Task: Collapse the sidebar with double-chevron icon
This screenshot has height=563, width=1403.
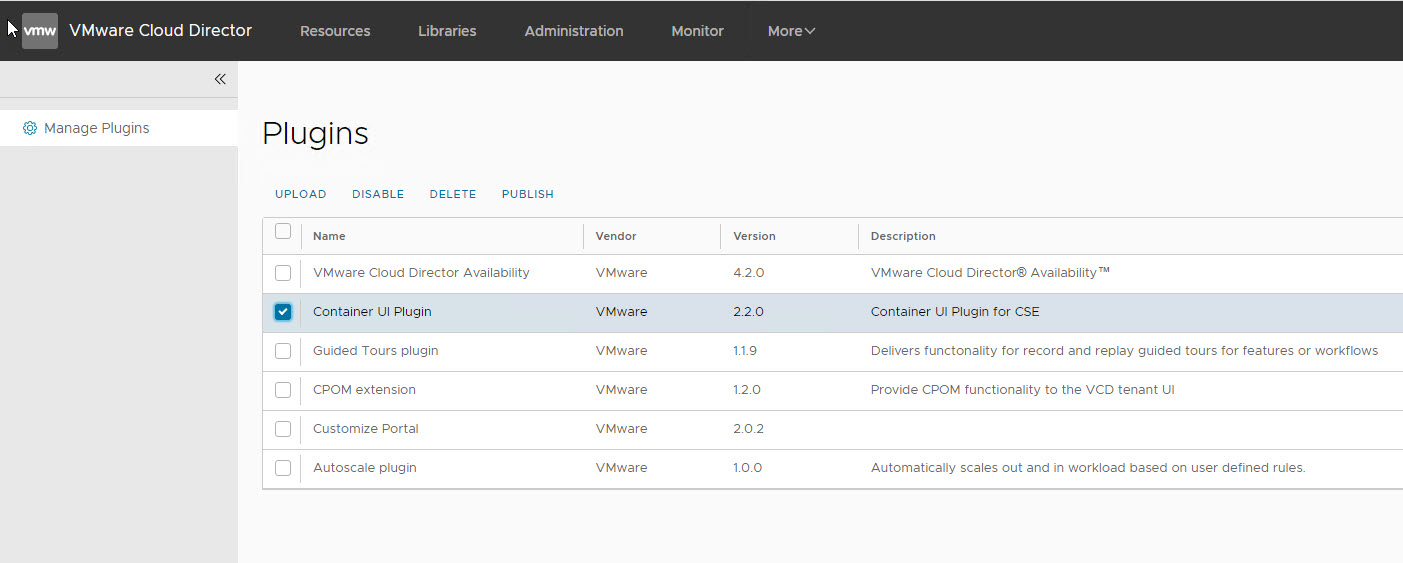Action: tap(220, 79)
